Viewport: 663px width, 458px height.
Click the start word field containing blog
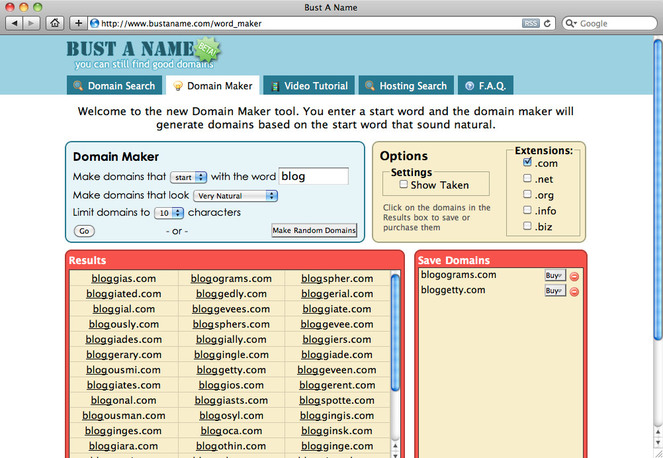coord(313,176)
